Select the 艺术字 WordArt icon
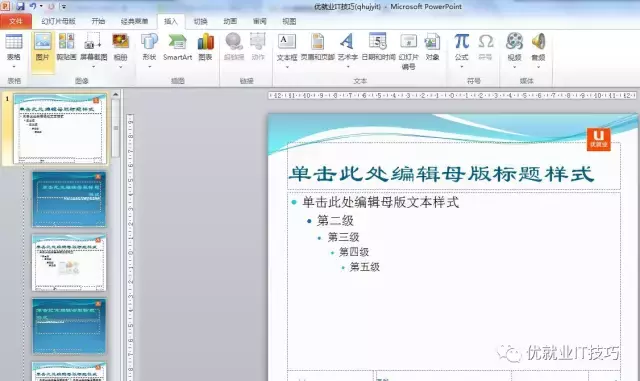Viewport: 640px width, 381px height. pos(347,42)
